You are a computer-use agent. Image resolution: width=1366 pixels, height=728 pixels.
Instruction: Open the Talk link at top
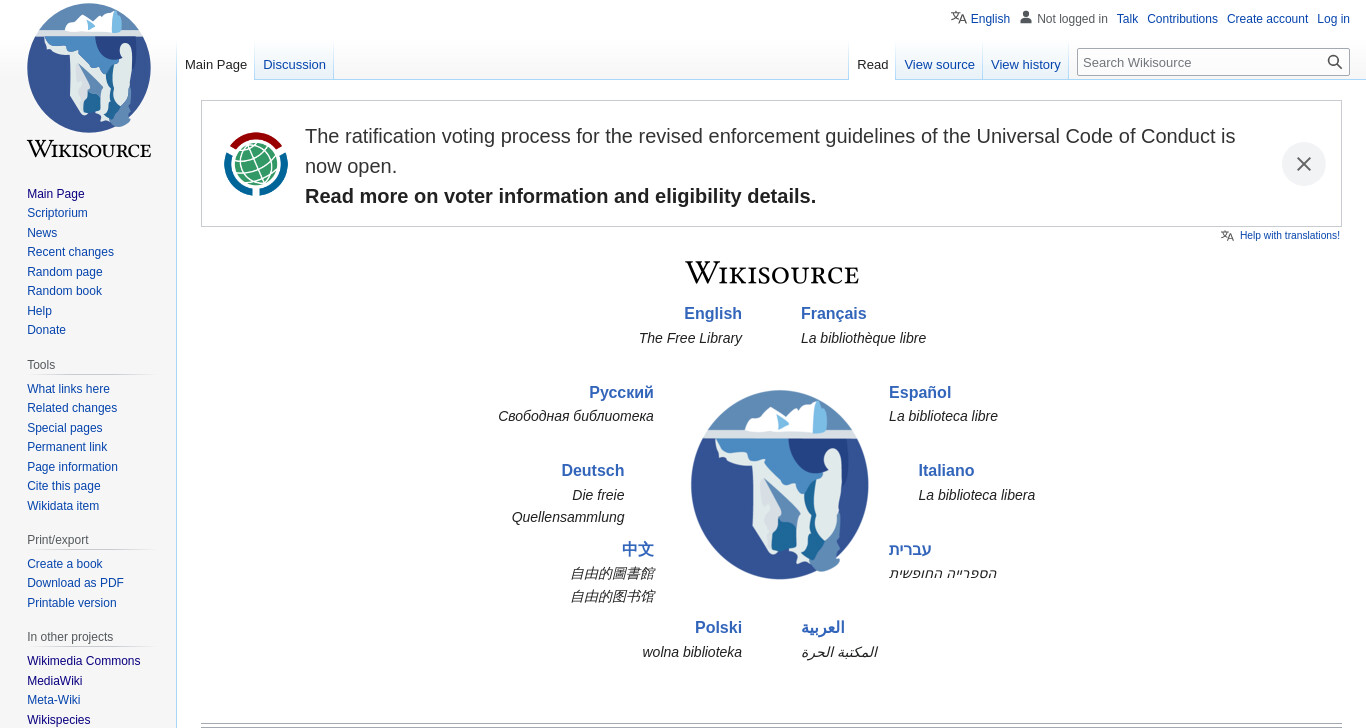click(x=1127, y=19)
